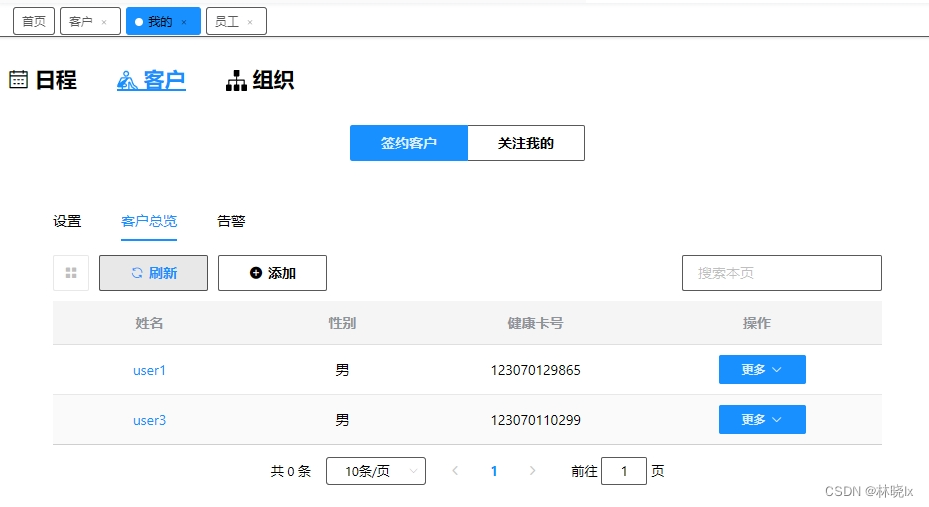Viewport: 929px width, 507px height.
Task: Go to next page arrow
Action: tap(532, 471)
